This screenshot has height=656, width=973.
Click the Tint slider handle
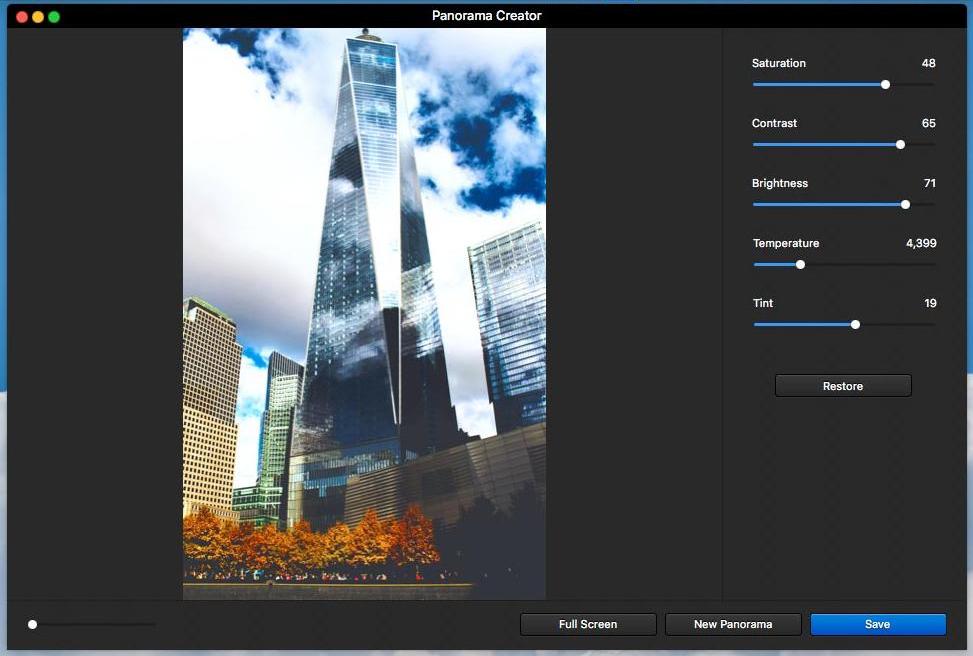tap(855, 325)
